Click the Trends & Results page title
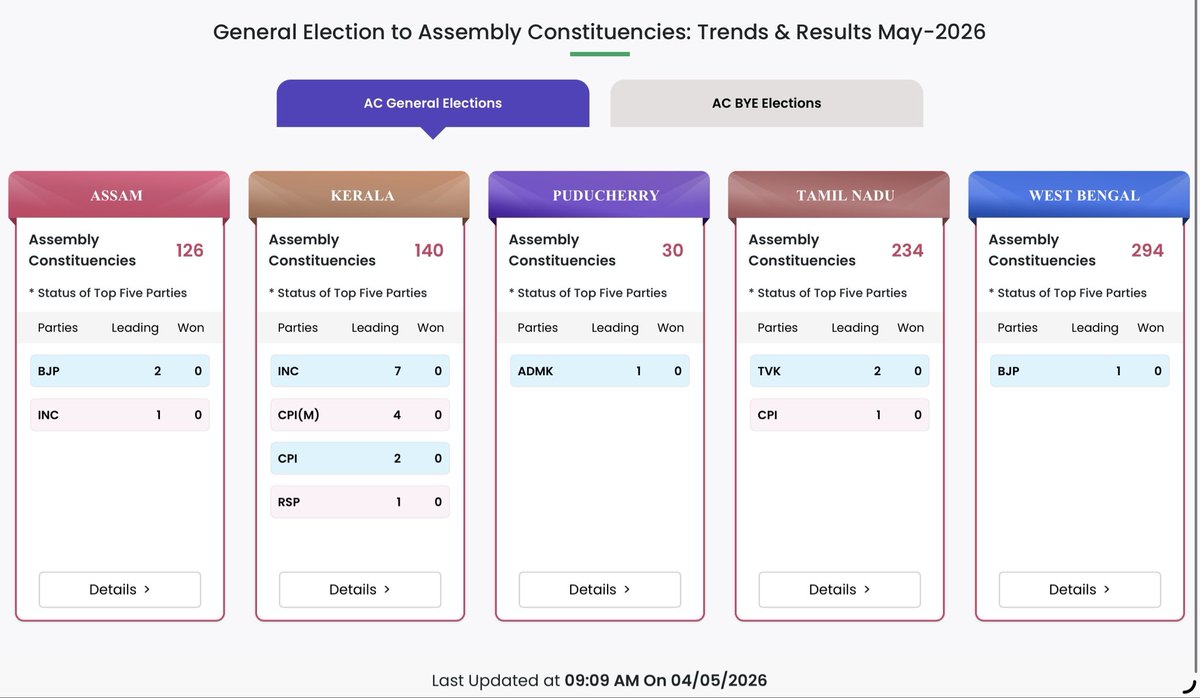The width and height of the screenshot is (1200, 698). 600,32
